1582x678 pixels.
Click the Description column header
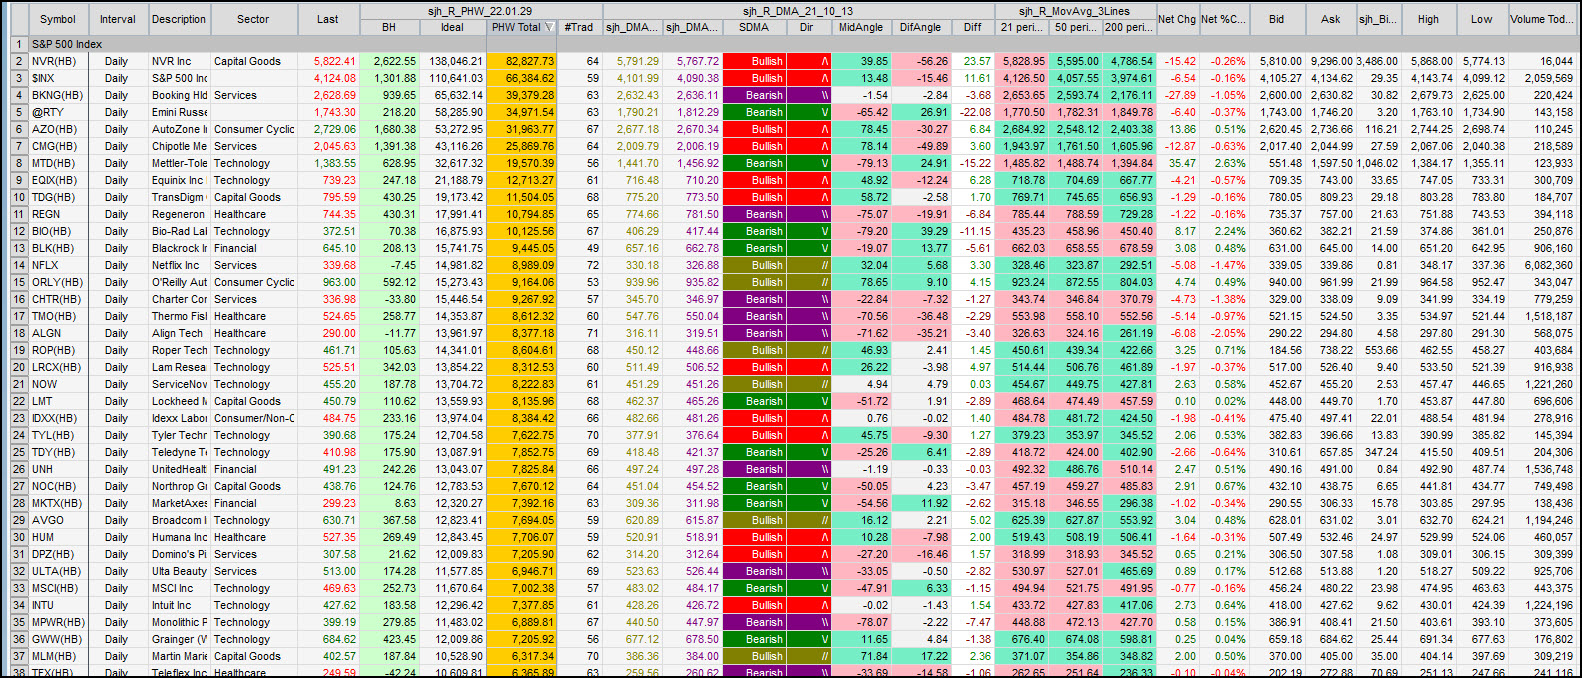tap(179, 19)
